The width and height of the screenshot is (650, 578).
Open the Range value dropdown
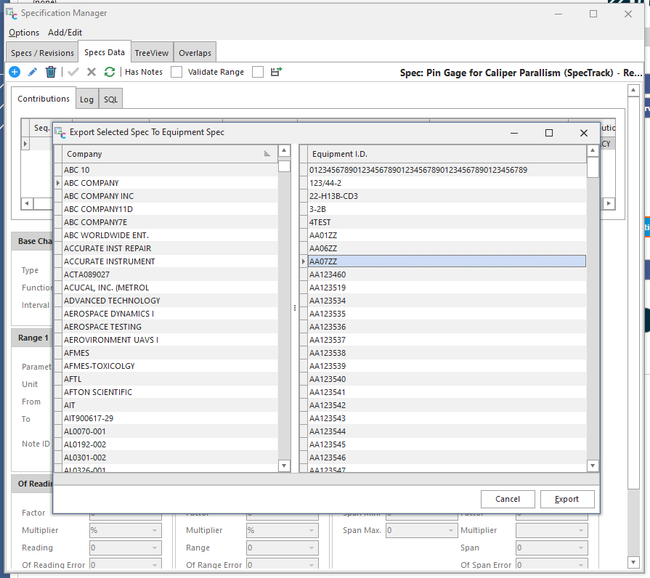(x=311, y=548)
